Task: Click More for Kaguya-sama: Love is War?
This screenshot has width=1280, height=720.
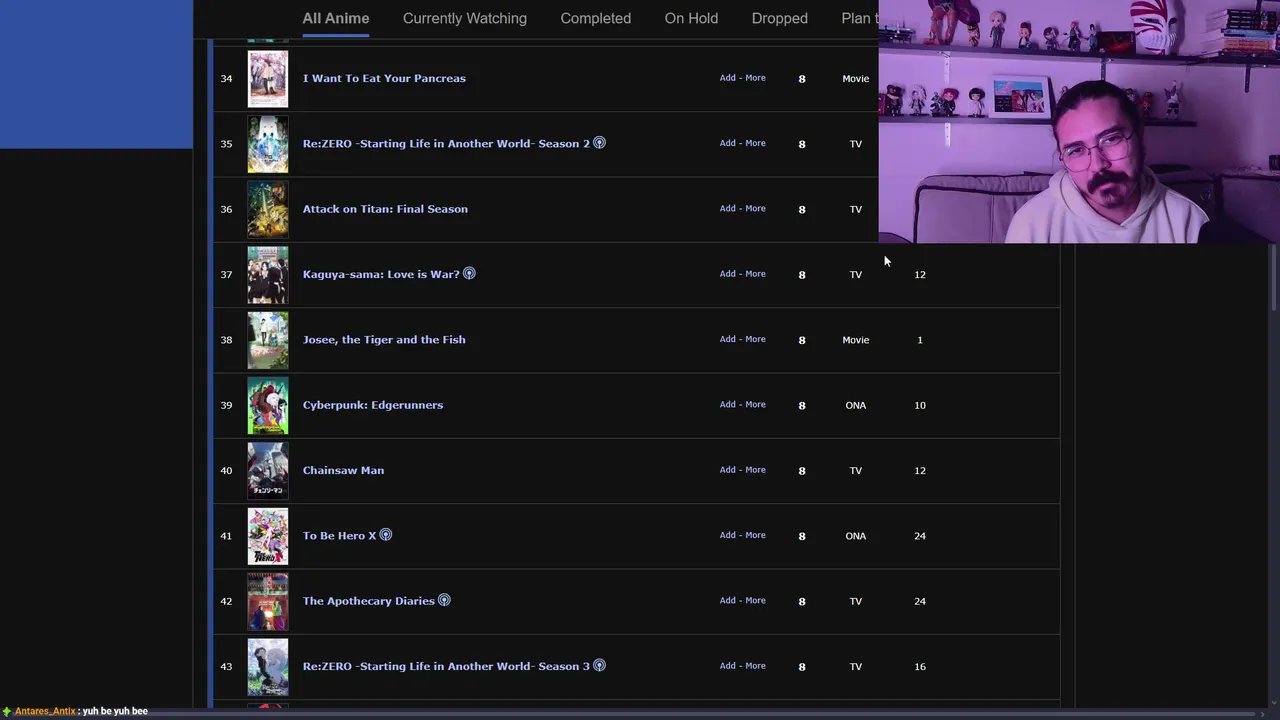Action: click(755, 274)
